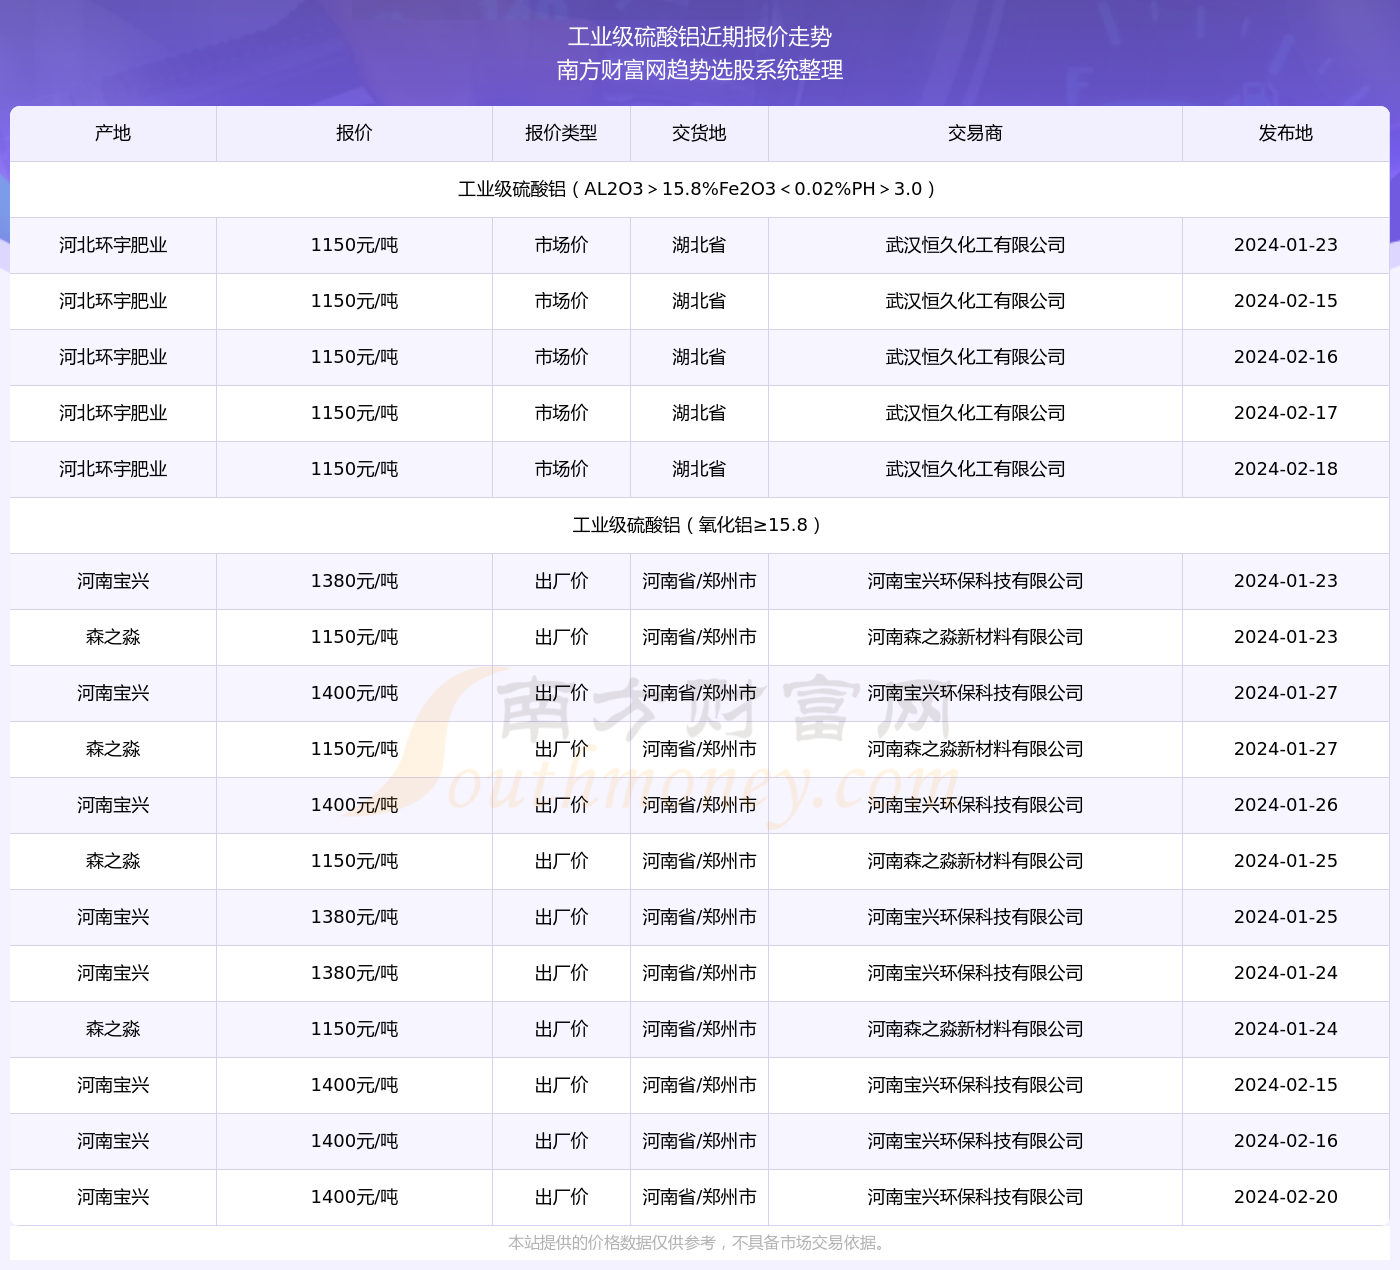1400x1270 pixels.
Task: Click 2024-01-23 in the 河北环宇肥业 row
Action: click(x=1286, y=245)
